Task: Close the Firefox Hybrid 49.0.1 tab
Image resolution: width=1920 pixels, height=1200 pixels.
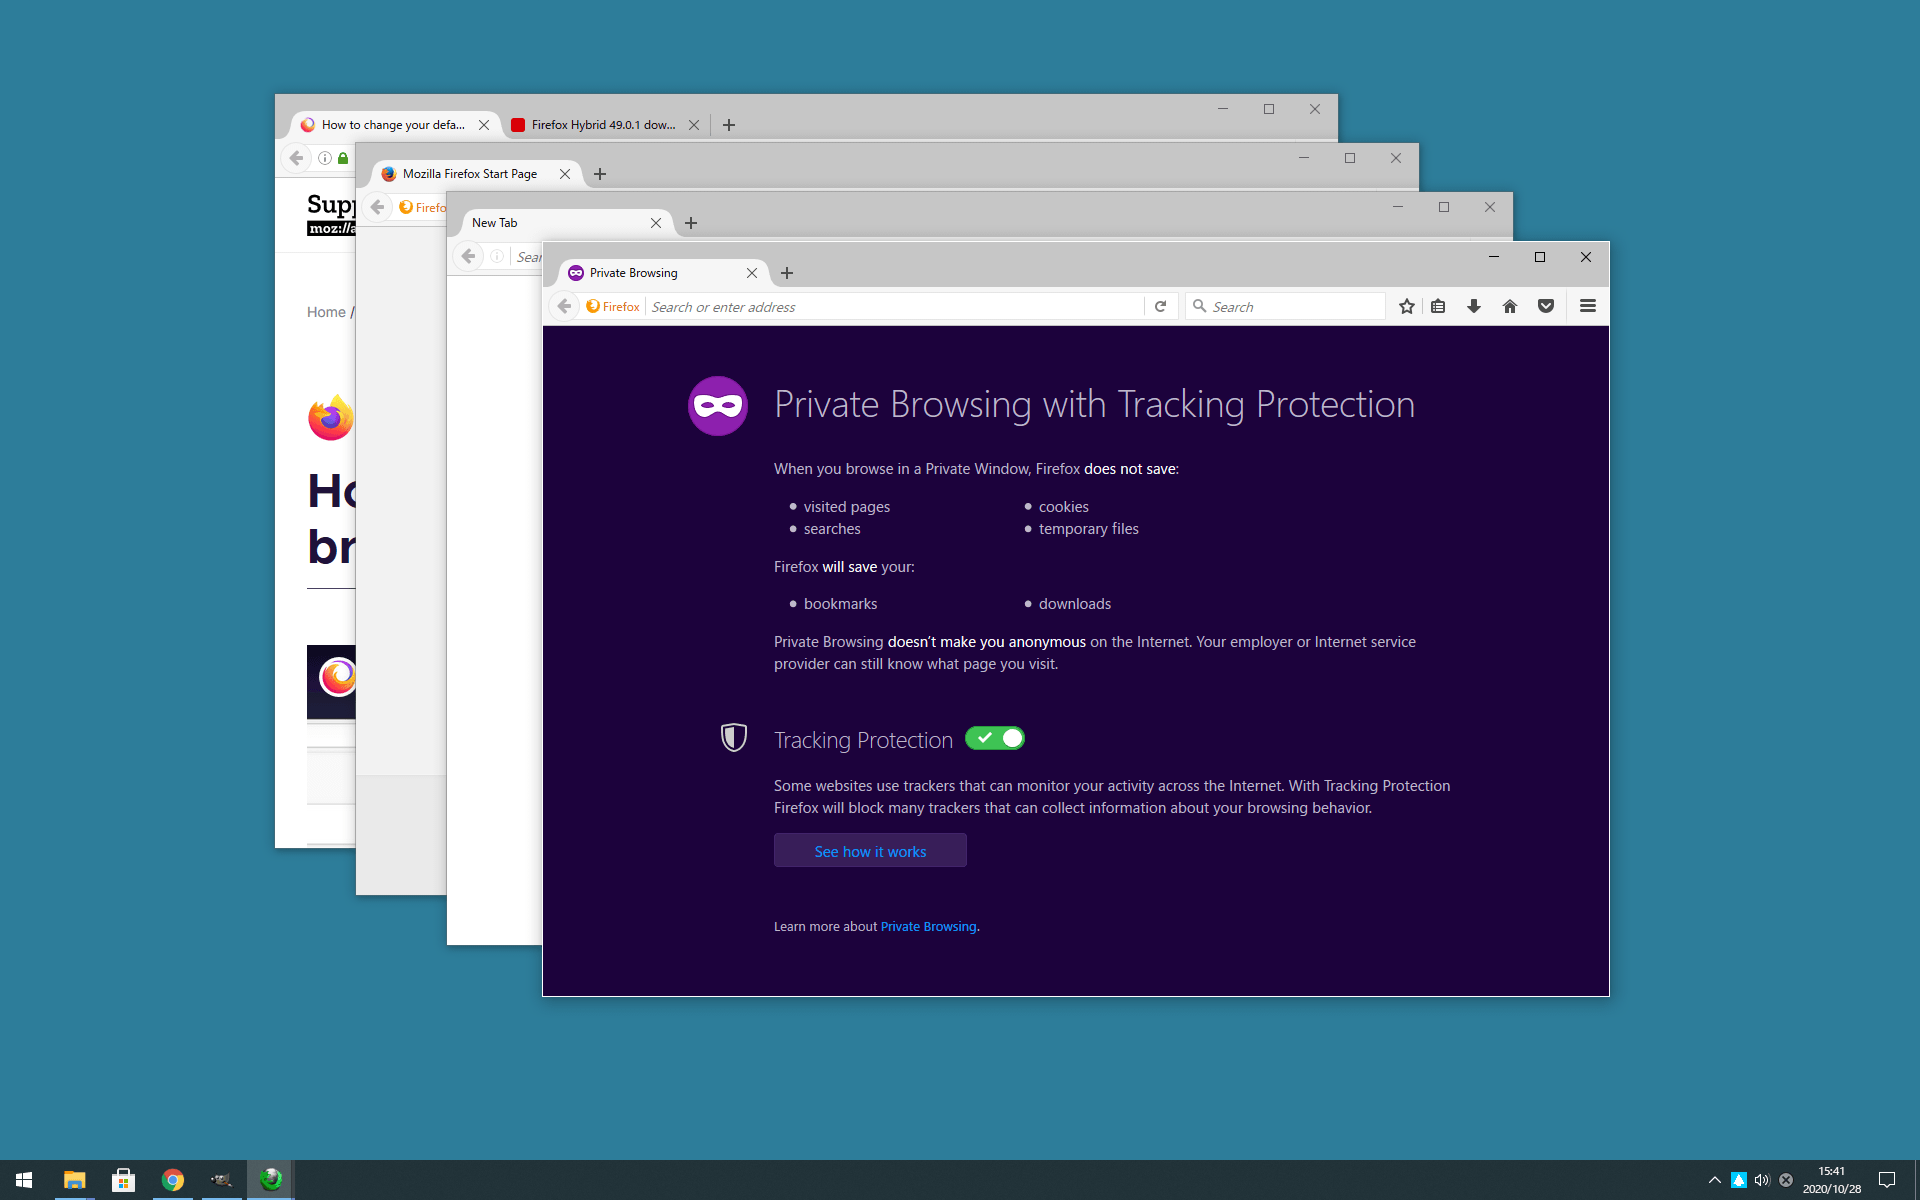Action: (694, 125)
